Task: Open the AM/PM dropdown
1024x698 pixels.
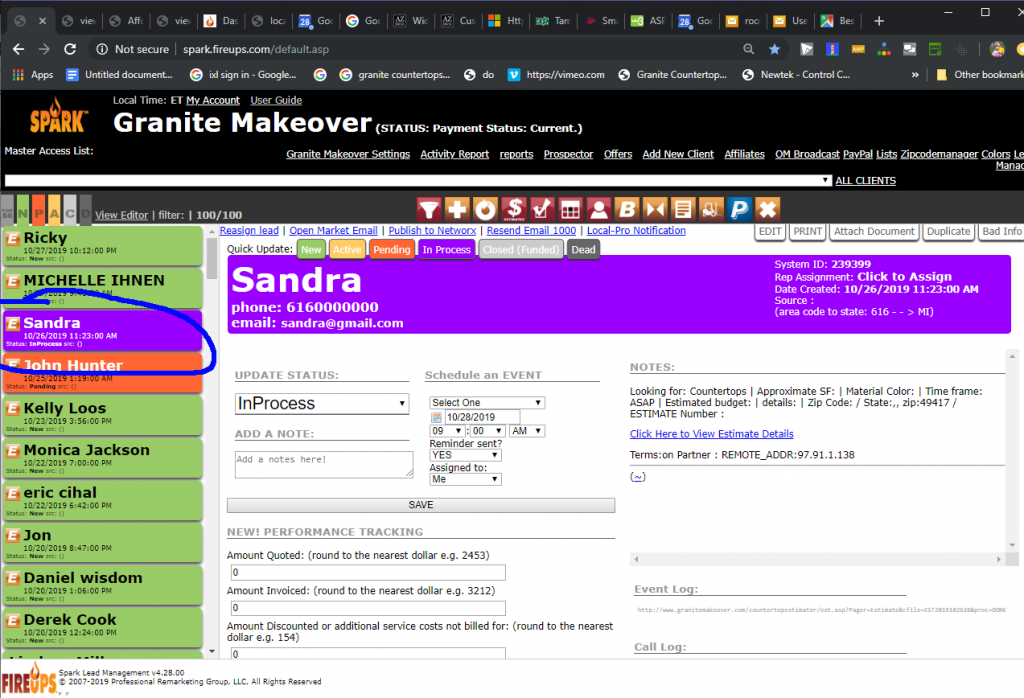Action: click(527, 431)
